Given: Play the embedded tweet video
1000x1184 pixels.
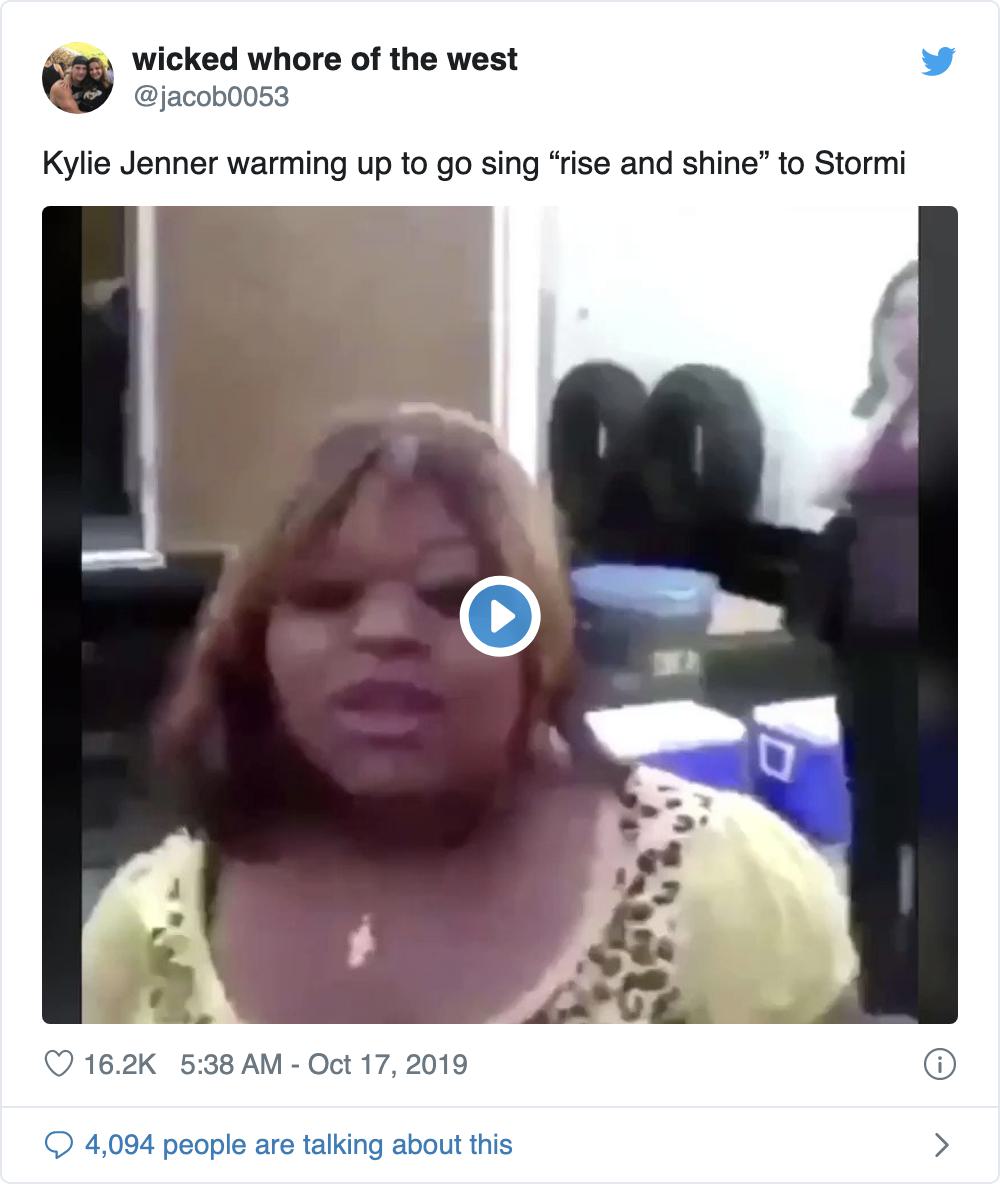Looking at the screenshot, I should 500,616.
